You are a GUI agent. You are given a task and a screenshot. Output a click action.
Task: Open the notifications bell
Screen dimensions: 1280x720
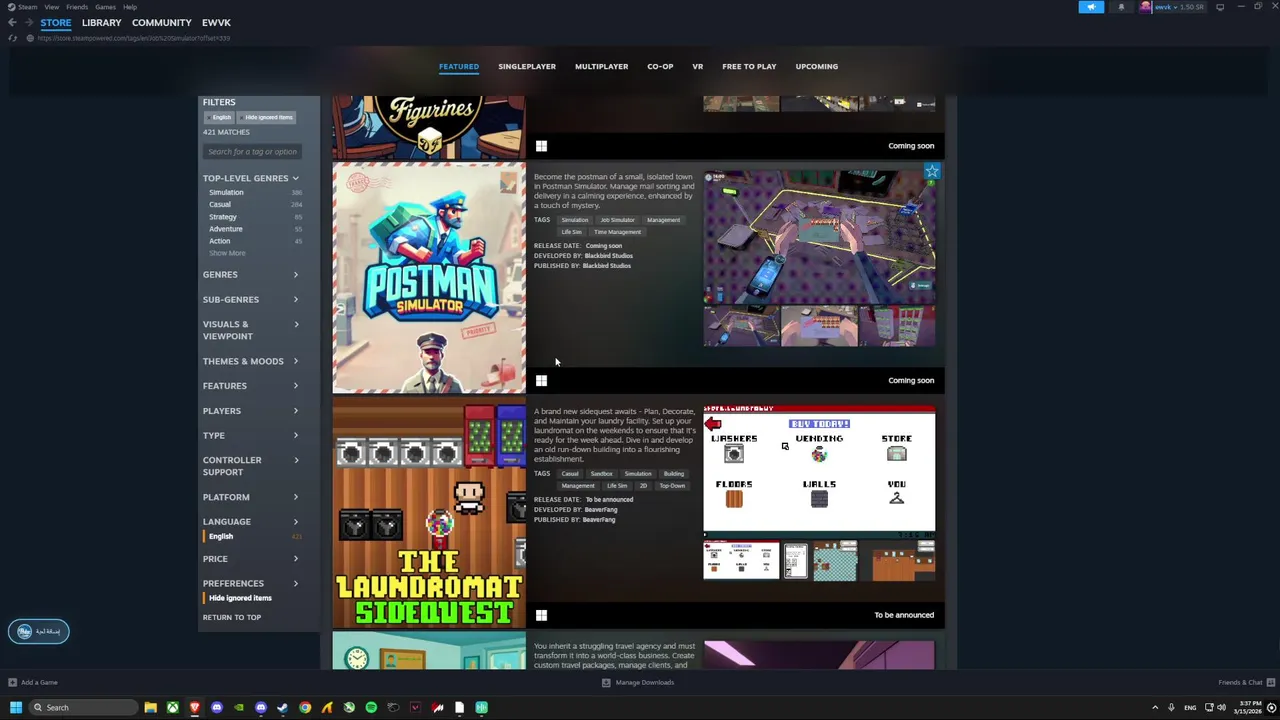1121,7
